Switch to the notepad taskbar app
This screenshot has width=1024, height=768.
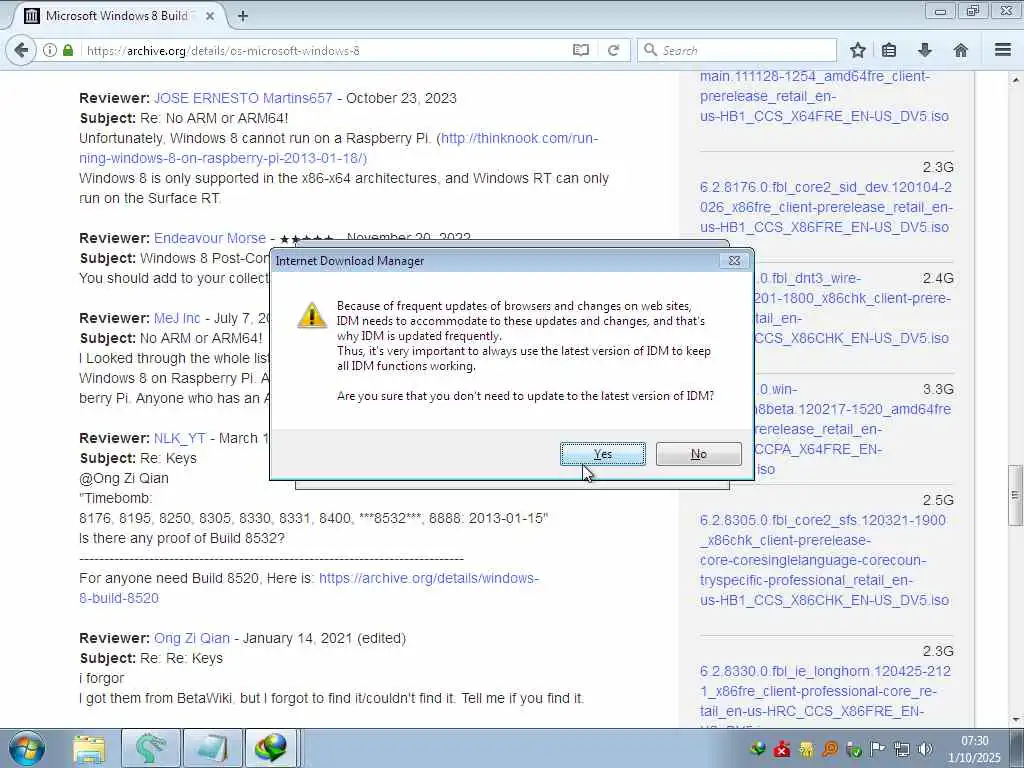[x=212, y=749]
